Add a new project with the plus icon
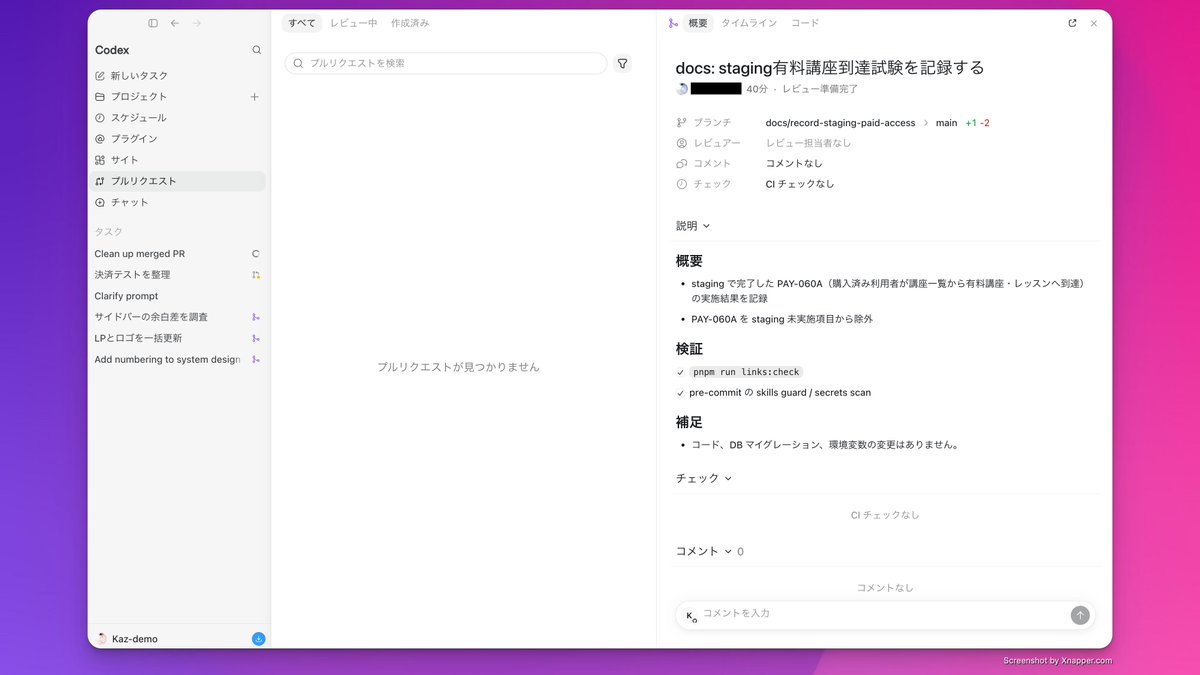This screenshot has height=675, width=1200. (254, 97)
